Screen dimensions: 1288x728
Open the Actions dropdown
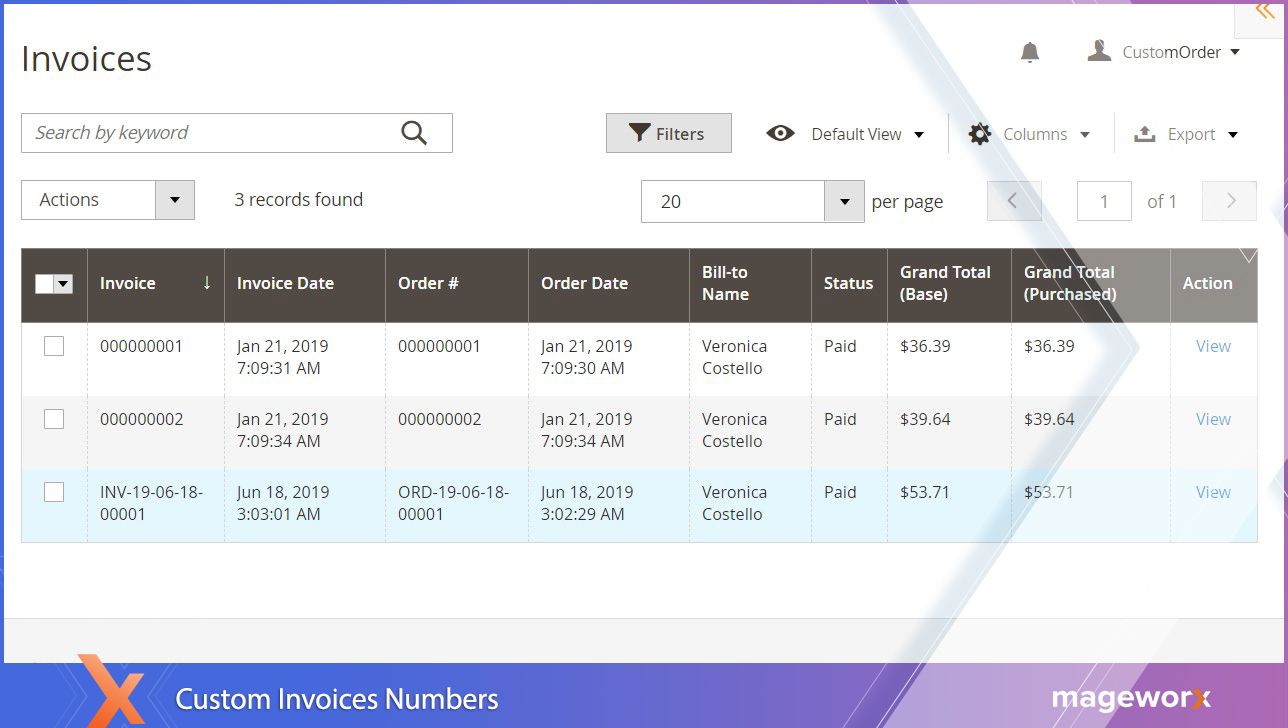(x=174, y=200)
